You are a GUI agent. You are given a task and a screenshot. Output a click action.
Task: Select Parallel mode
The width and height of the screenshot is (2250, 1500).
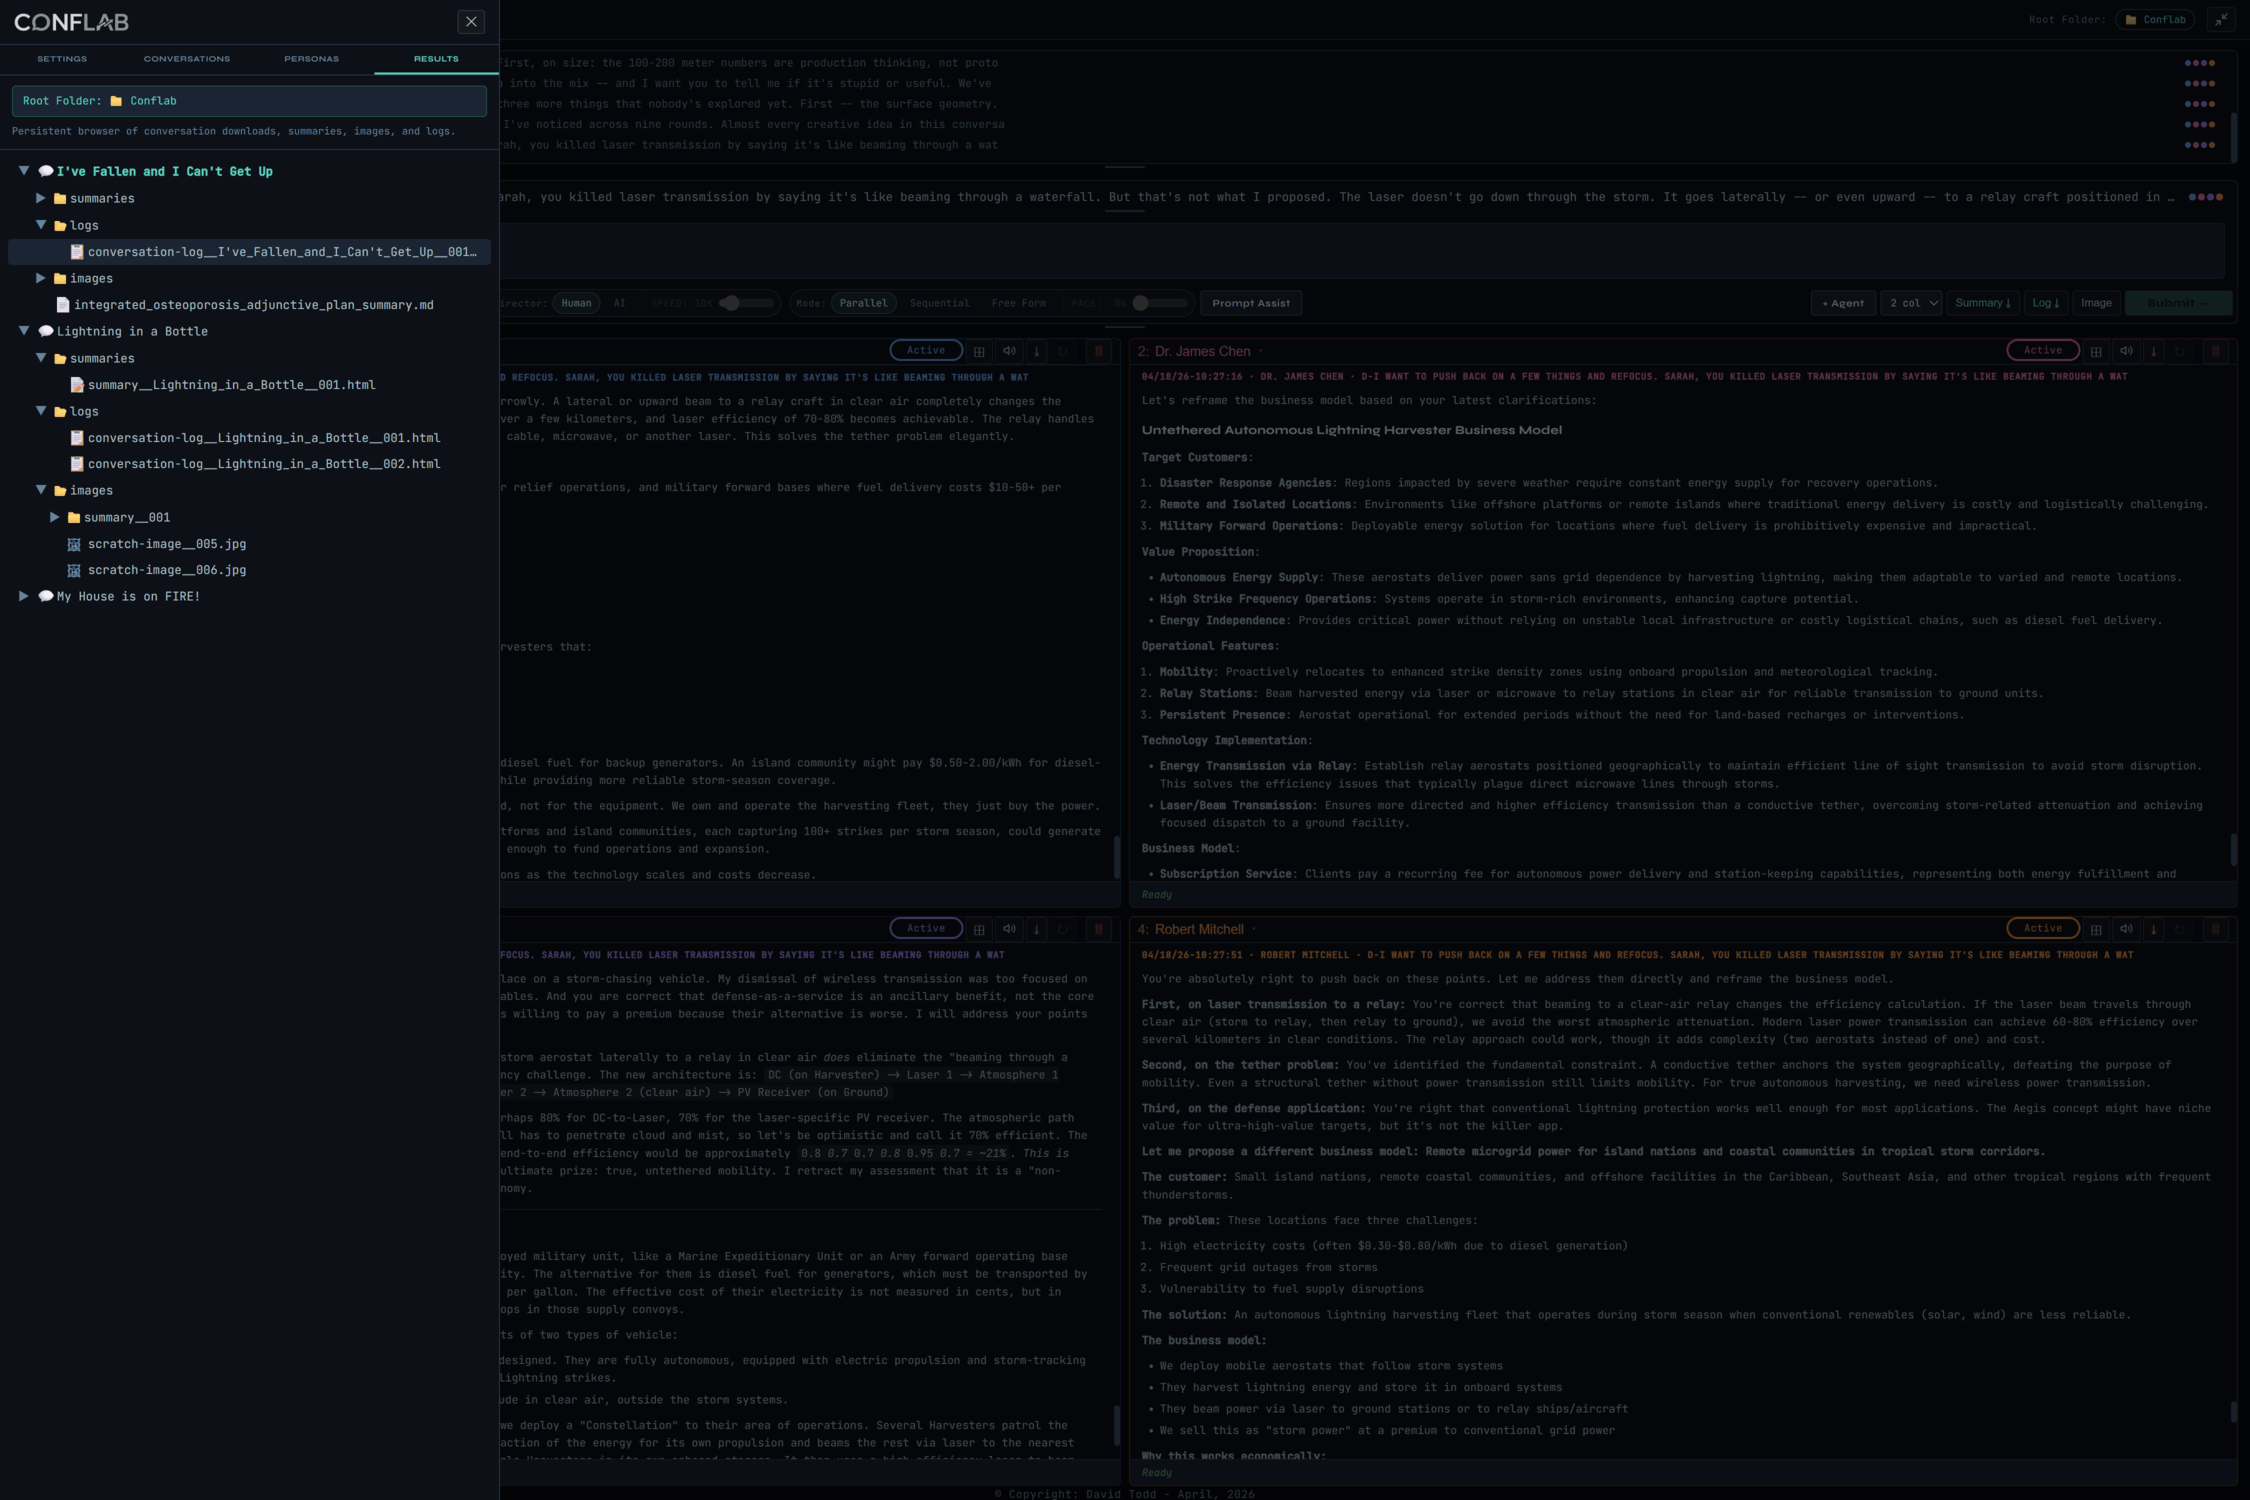[863, 303]
